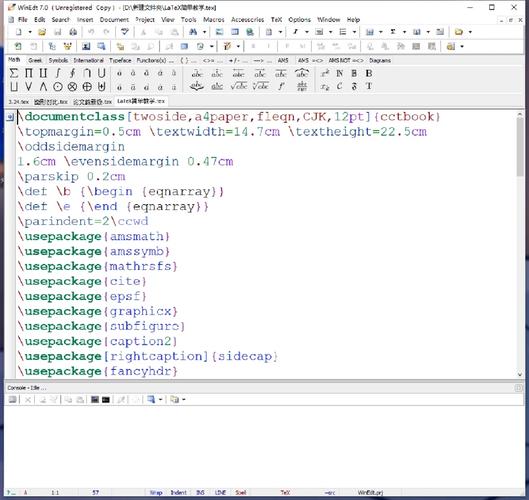The height and width of the screenshot is (500, 529).
Task: Toggle Spell checking in status bar
Action: click(241, 493)
